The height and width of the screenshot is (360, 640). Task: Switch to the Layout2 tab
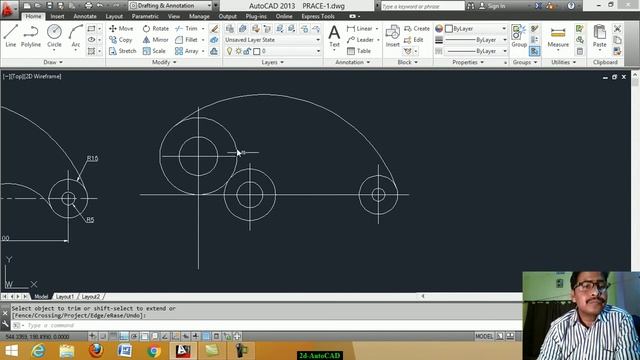tap(91, 296)
